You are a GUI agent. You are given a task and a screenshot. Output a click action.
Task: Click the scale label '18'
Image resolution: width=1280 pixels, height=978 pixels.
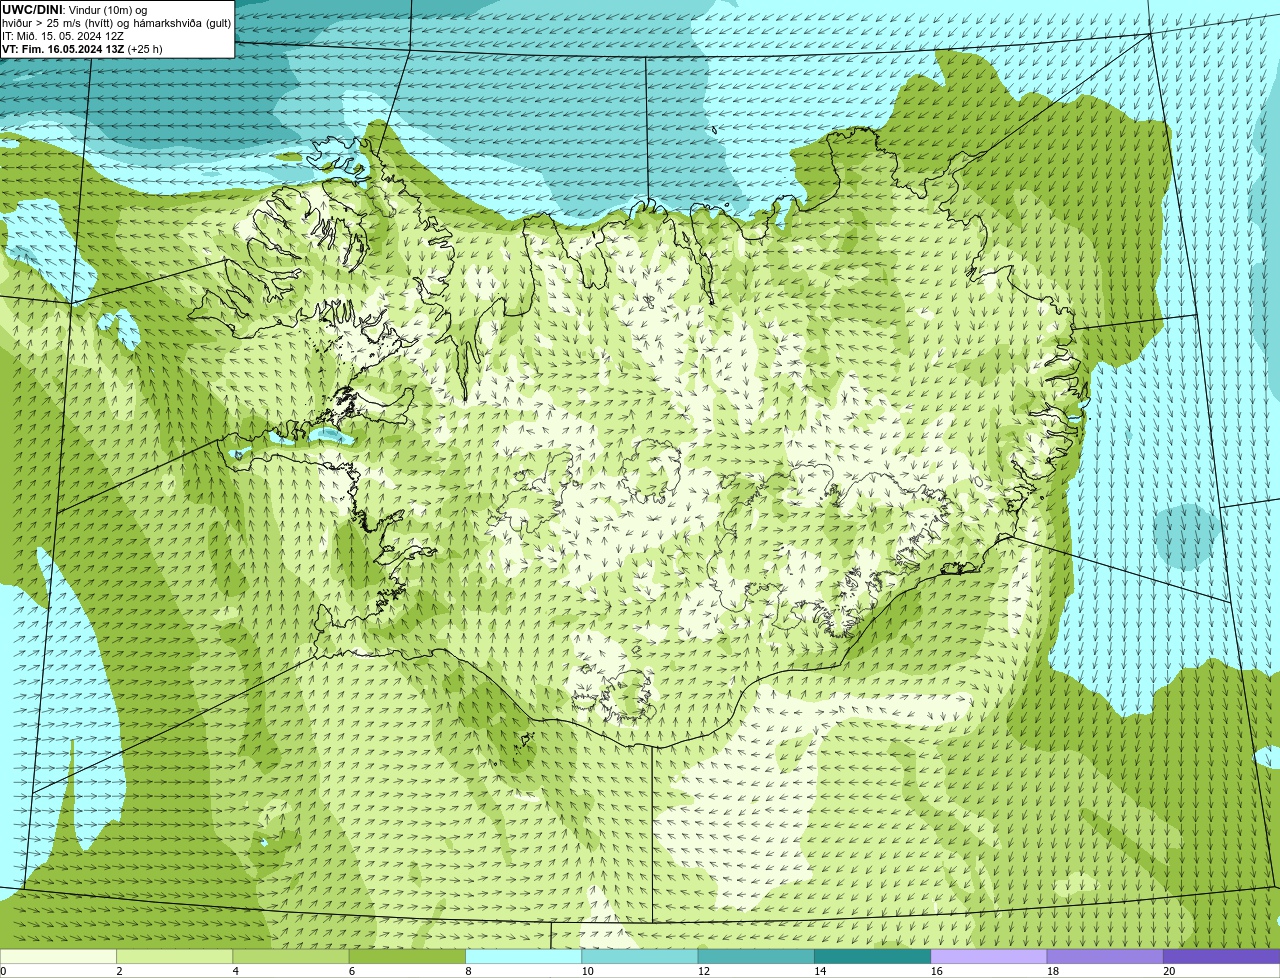pyautogui.click(x=1053, y=971)
